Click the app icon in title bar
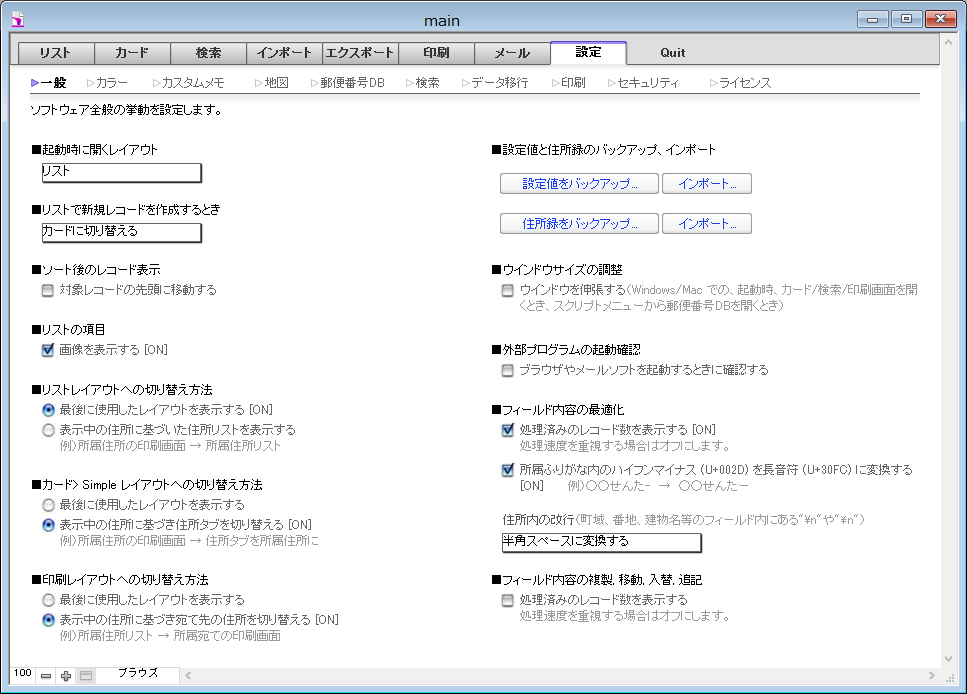The width and height of the screenshot is (967, 694). pos(17,19)
